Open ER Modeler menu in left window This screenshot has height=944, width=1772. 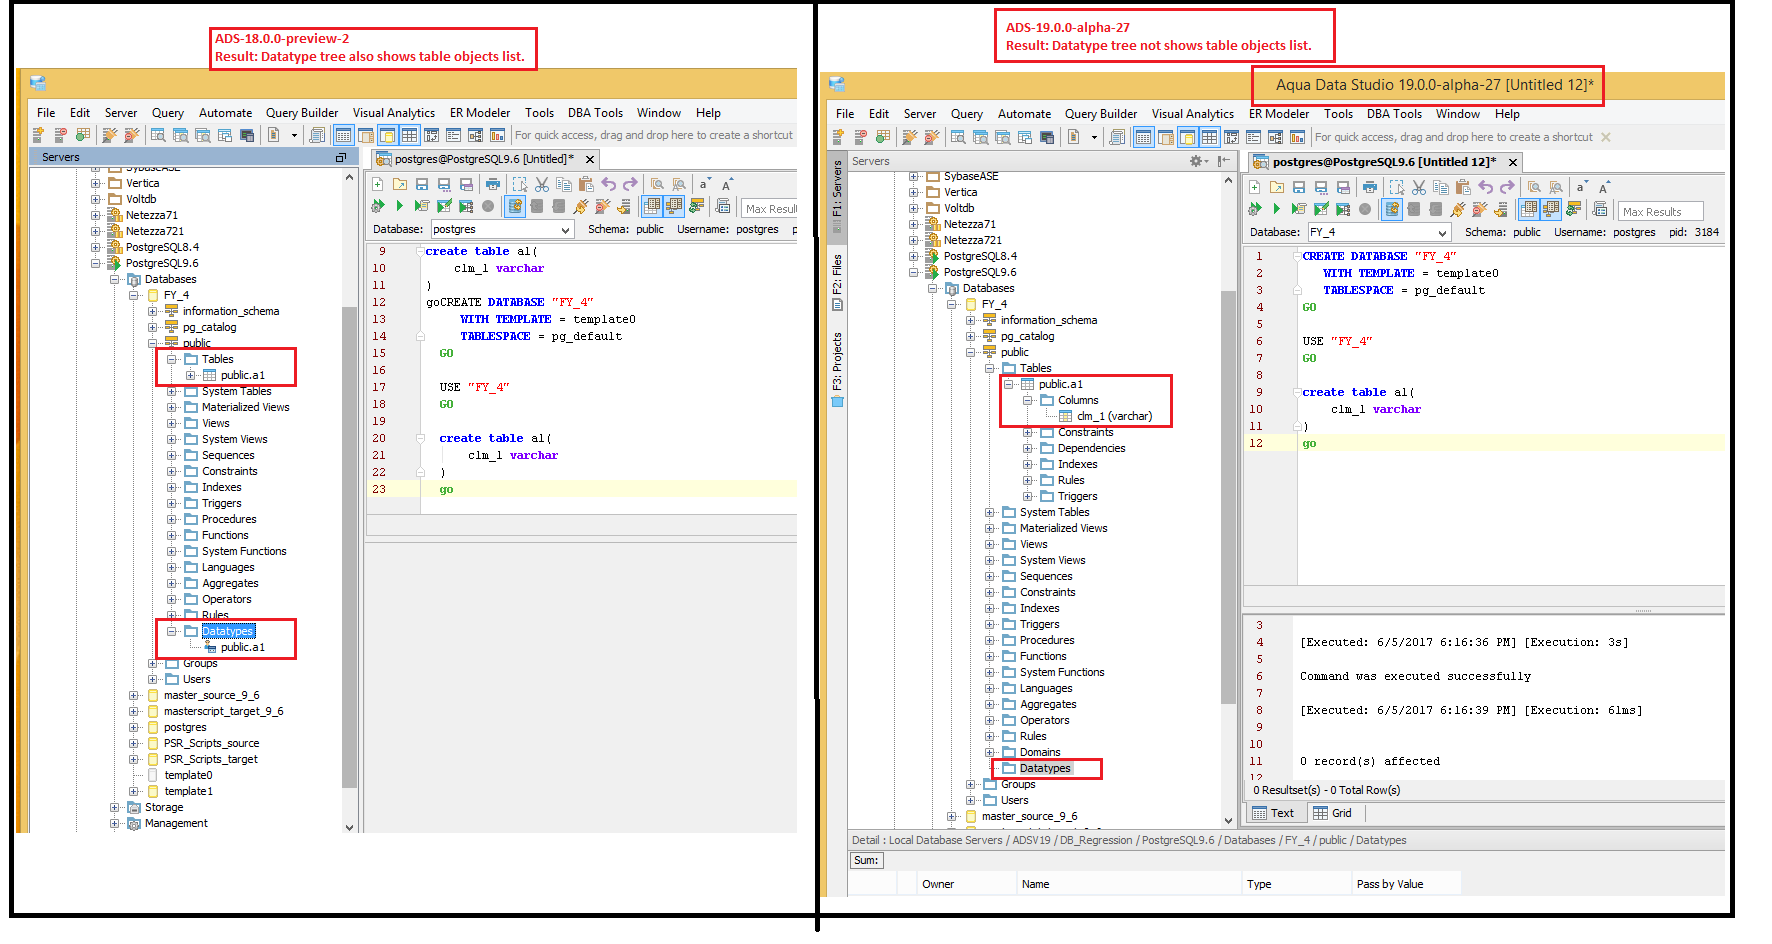point(480,113)
